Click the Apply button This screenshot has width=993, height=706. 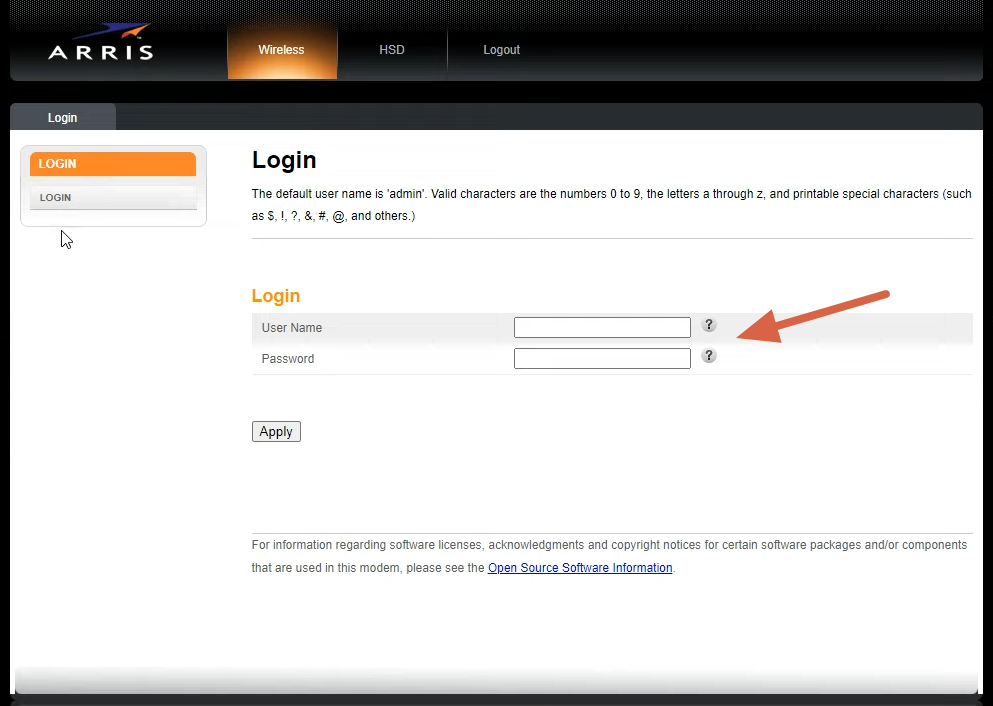click(276, 431)
